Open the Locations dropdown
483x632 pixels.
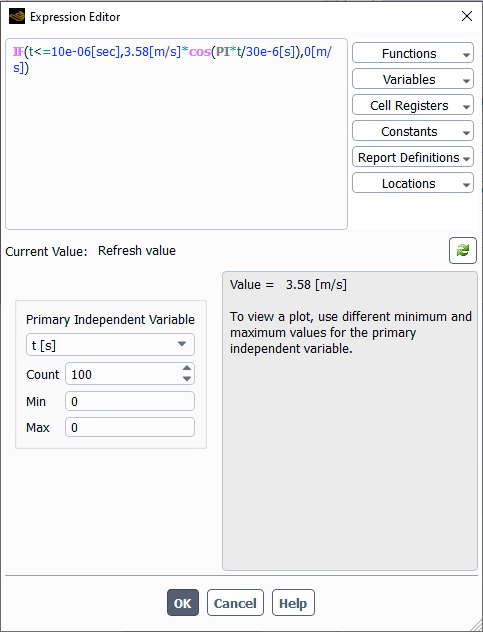pyautogui.click(x=412, y=183)
